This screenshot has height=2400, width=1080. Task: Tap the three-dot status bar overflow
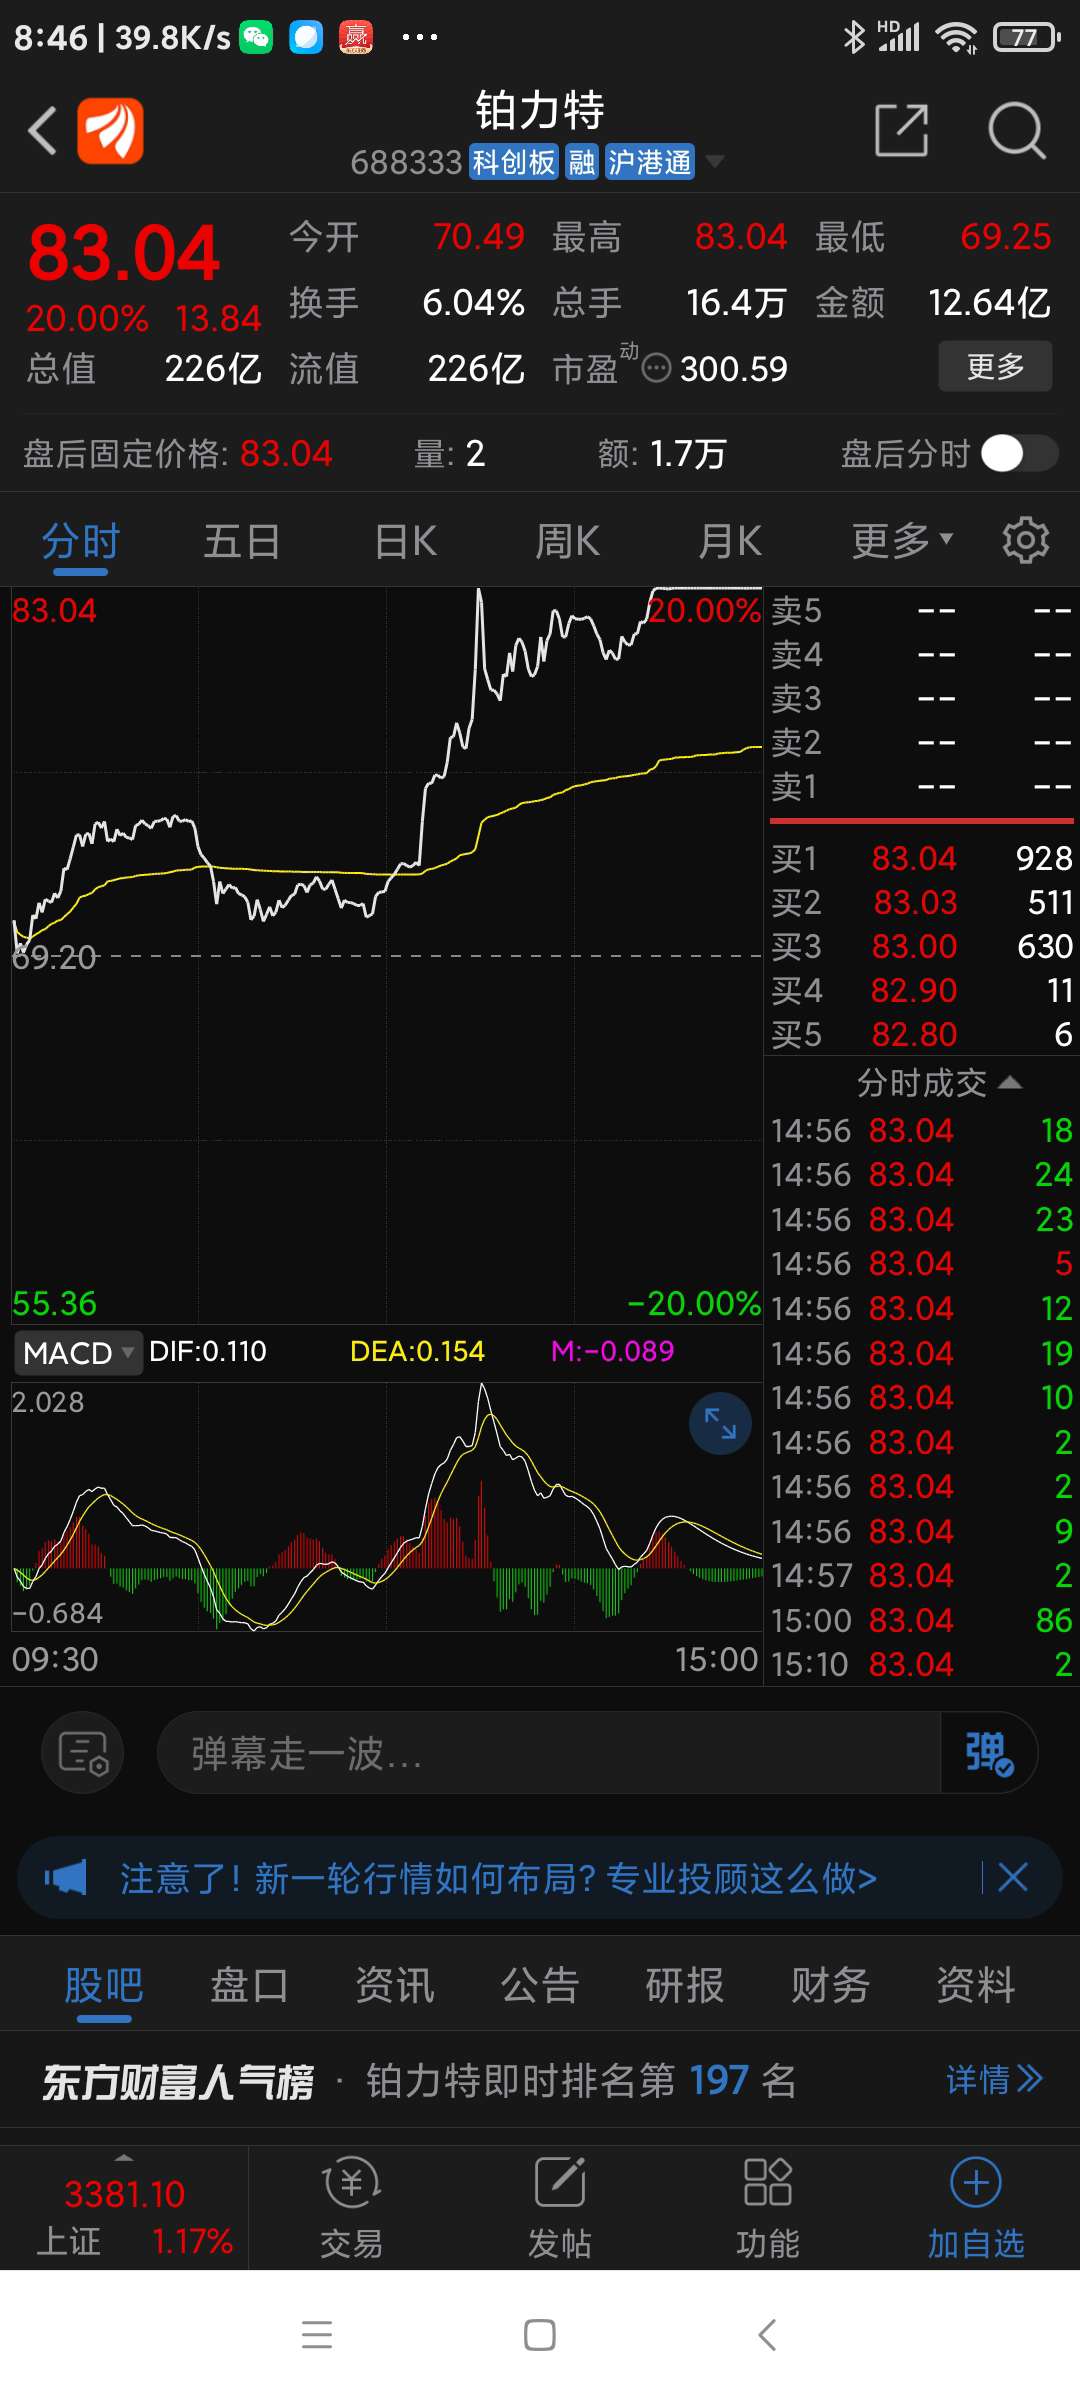pos(419,37)
